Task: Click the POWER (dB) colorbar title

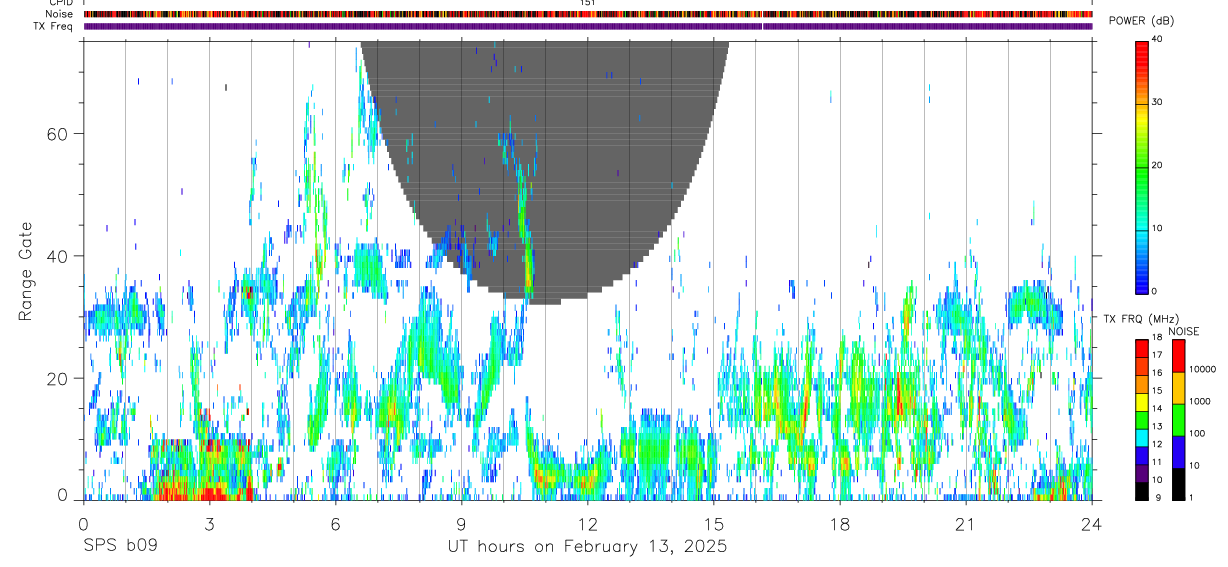Action: [x=1141, y=21]
